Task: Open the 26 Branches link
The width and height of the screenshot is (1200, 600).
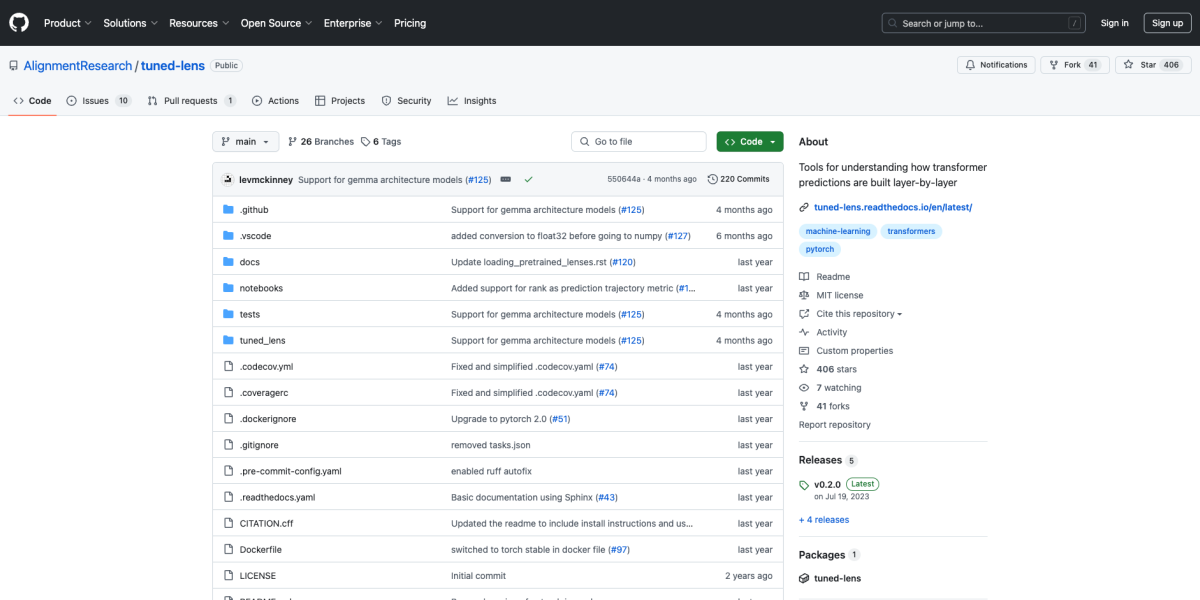Action: (x=320, y=142)
